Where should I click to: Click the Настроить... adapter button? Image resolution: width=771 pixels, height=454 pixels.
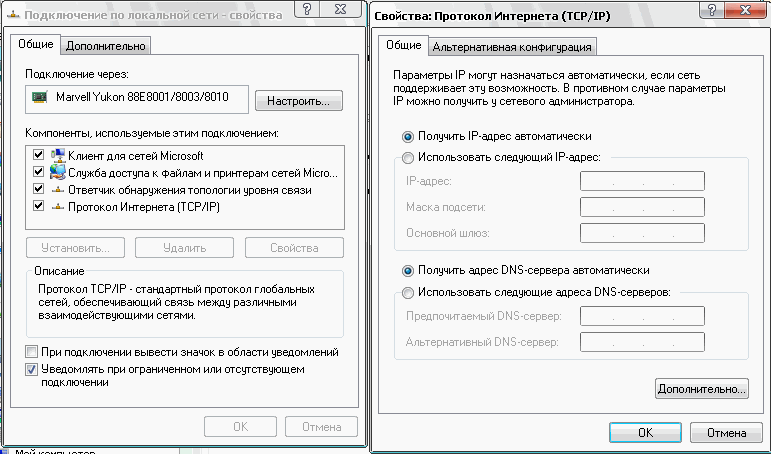(298, 101)
